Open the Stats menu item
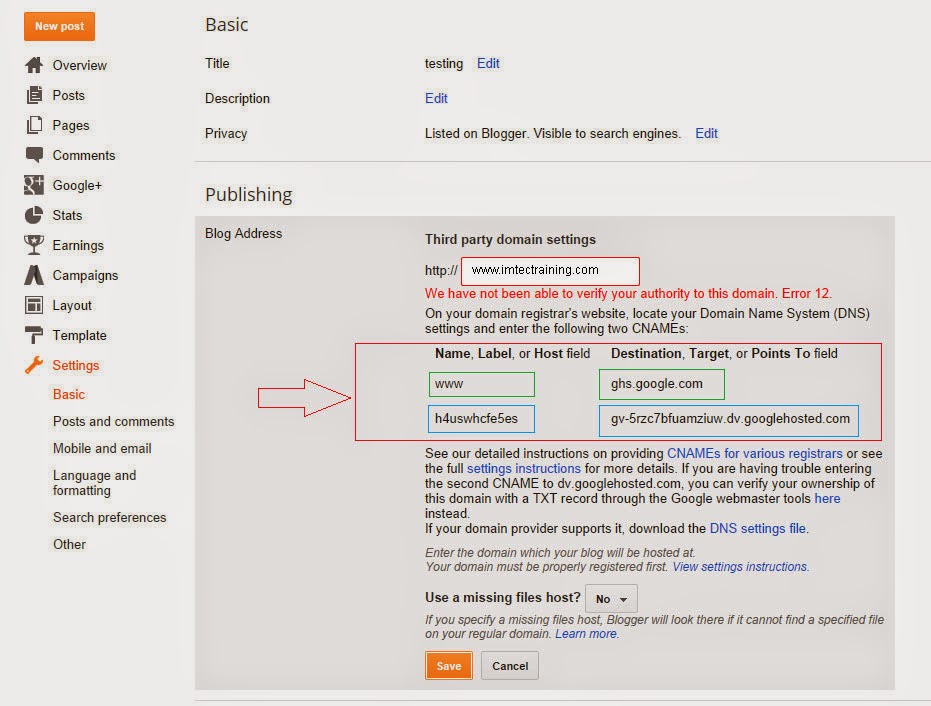 67,215
